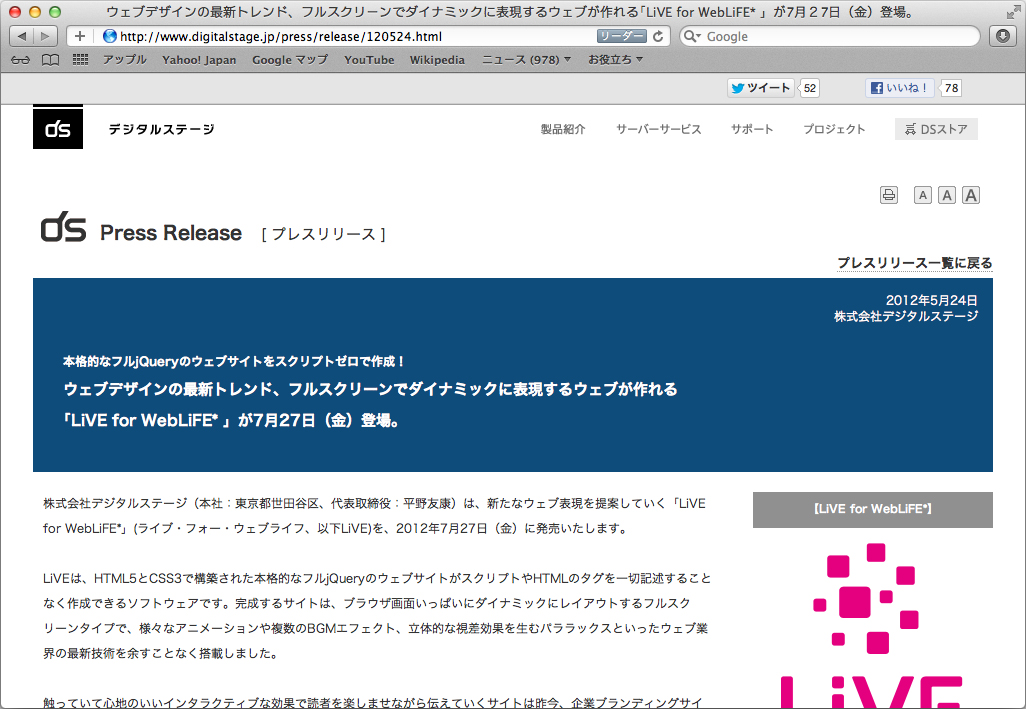Go to the DSストア shop button
Image resolution: width=1026 pixels, height=709 pixels.
pos(936,129)
